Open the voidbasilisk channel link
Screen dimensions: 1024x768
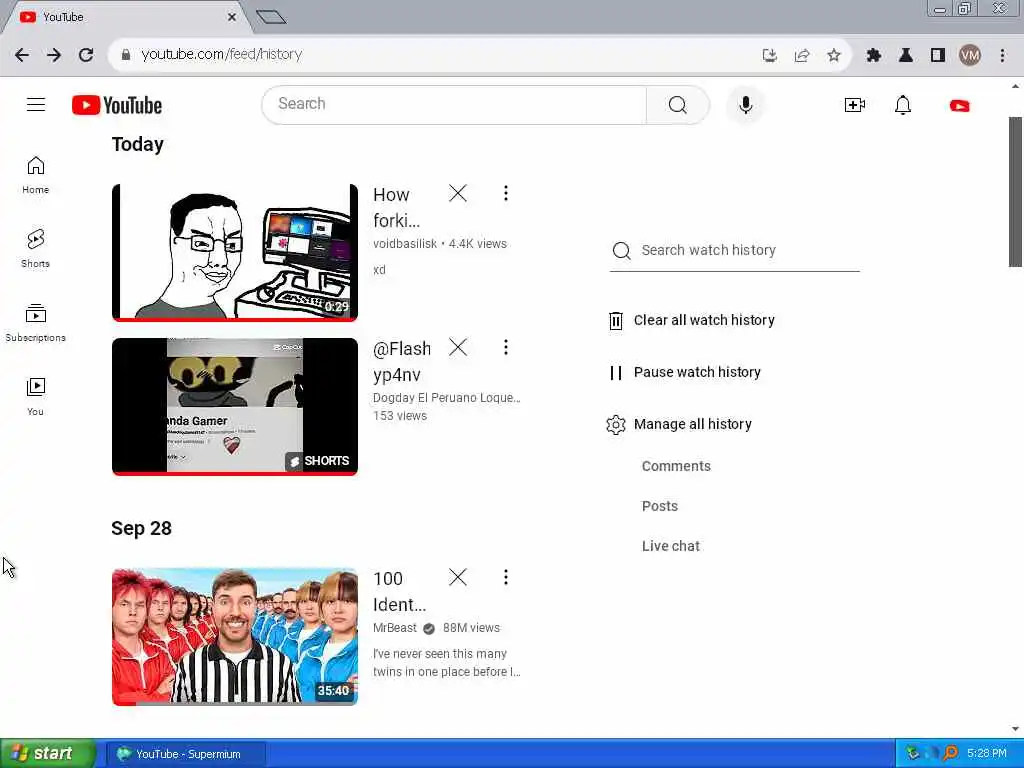click(x=405, y=244)
